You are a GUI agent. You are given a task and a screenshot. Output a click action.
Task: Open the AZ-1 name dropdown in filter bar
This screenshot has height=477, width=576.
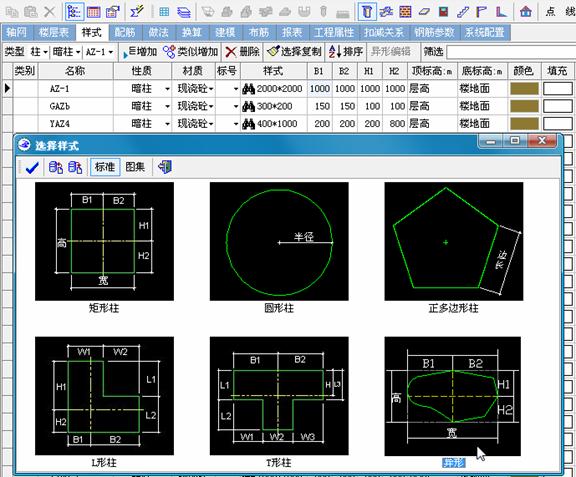click(x=99, y=52)
